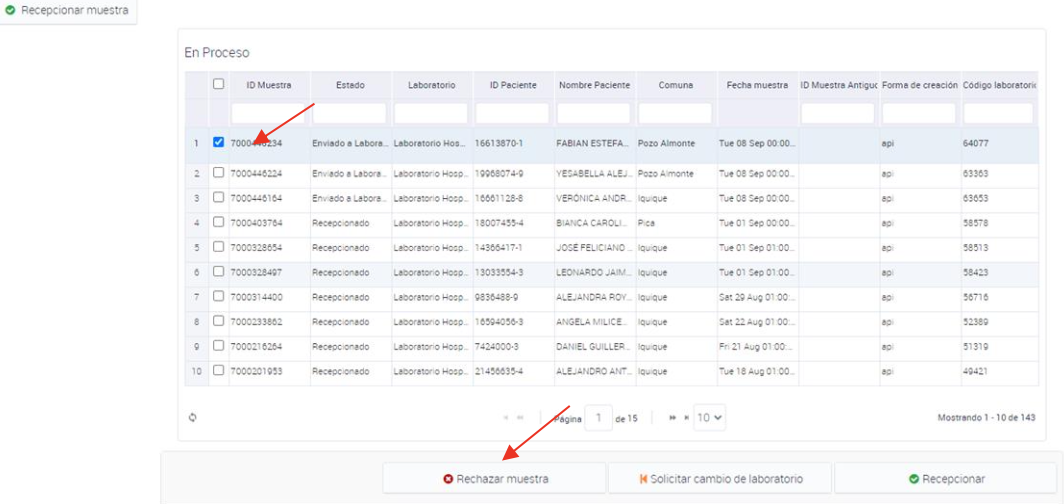Viewport: 1064px width, 504px height.
Task: Sort by Fecha muestra column header
Action: pyautogui.click(x=757, y=85)
